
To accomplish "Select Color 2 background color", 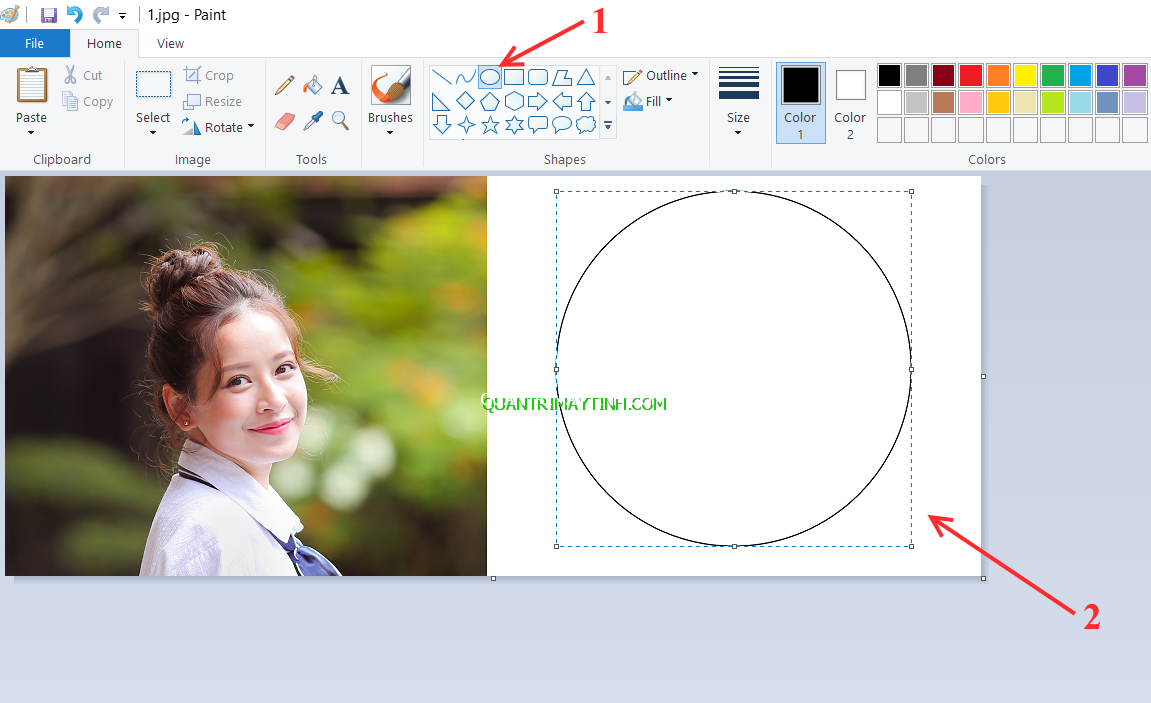I will pos(850,102).
